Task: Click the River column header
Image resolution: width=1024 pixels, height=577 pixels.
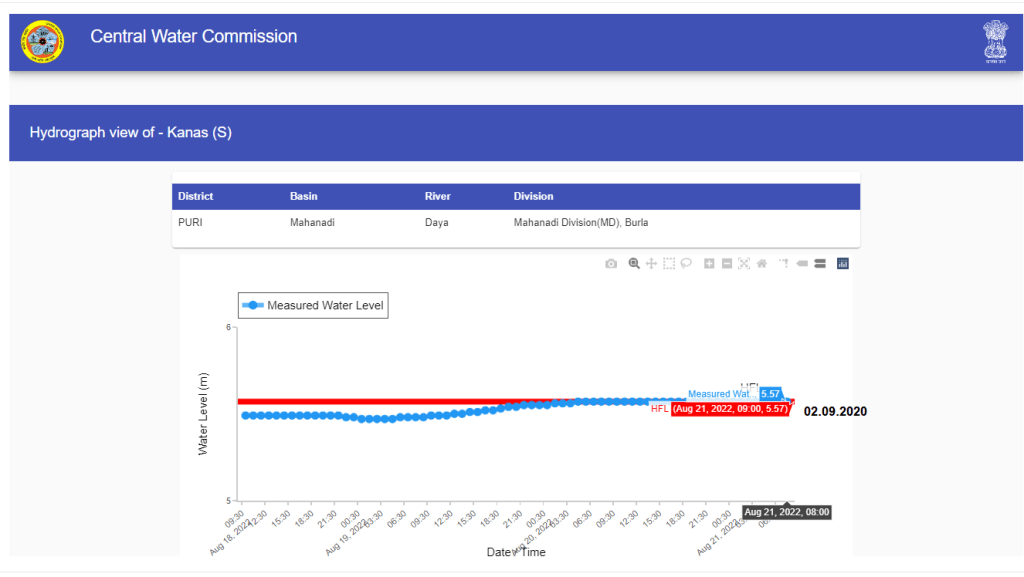Action: pos(437,196)
